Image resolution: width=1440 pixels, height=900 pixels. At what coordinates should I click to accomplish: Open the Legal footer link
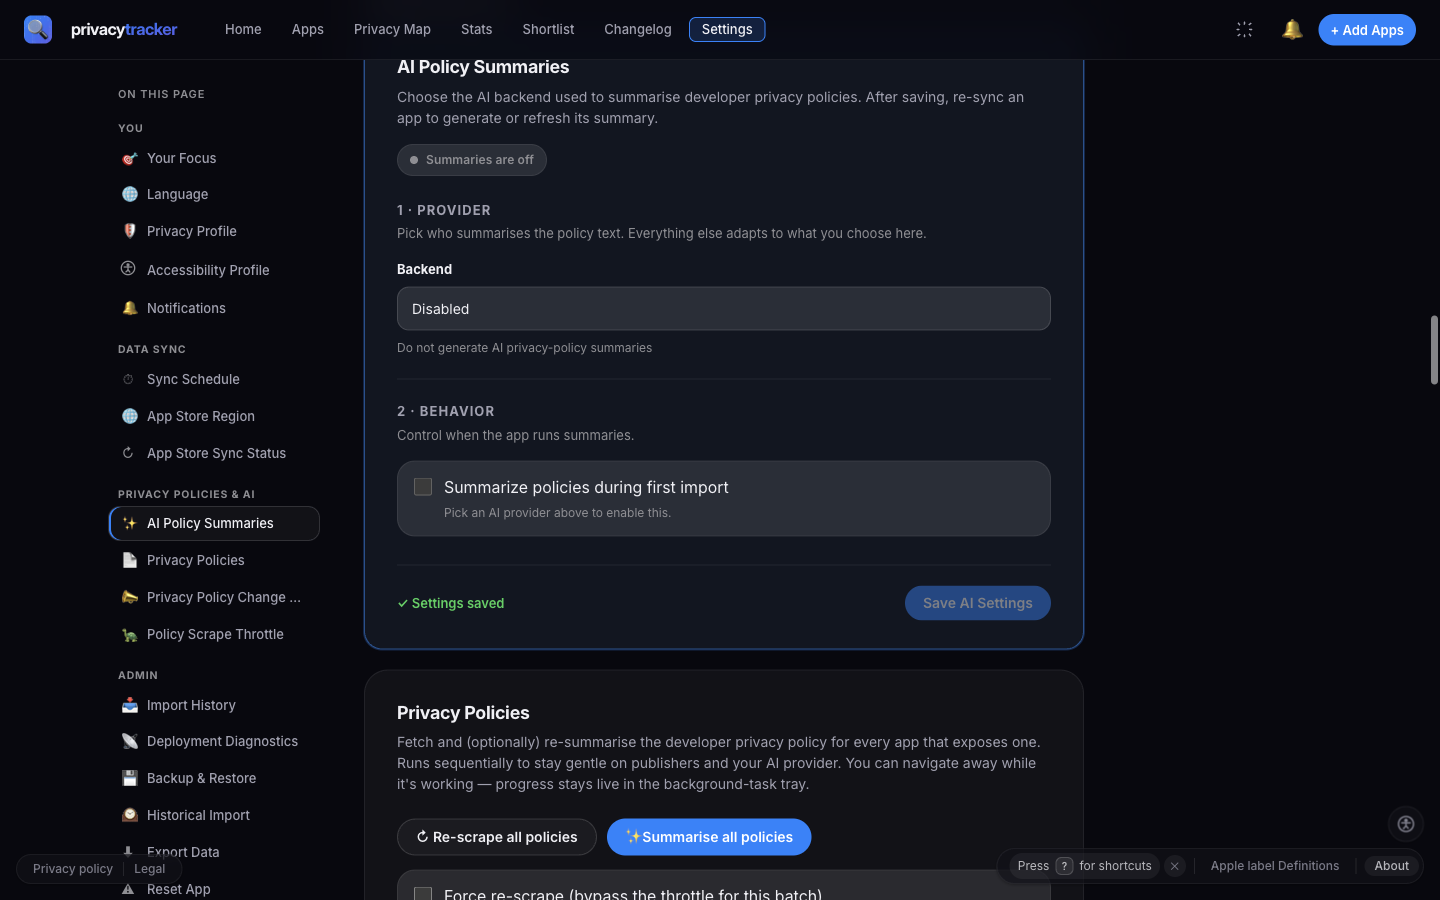pos(150,868)
